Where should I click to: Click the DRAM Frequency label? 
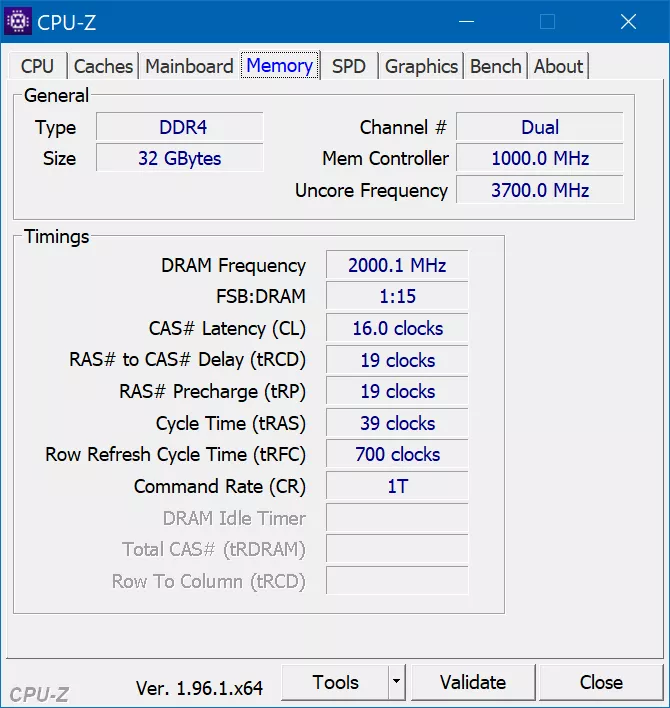point(233,266)
